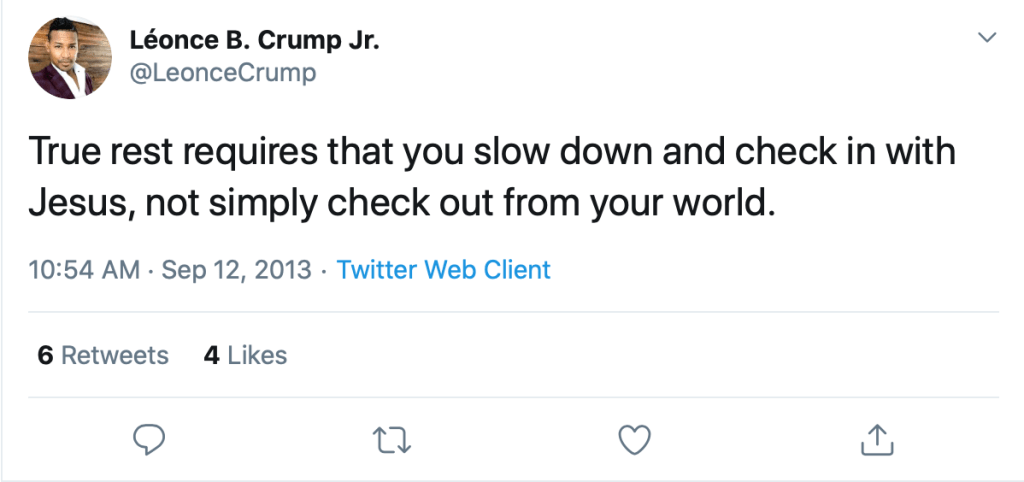
Task: Click the word "Retweets" label
Action: [x=115, y=355]
